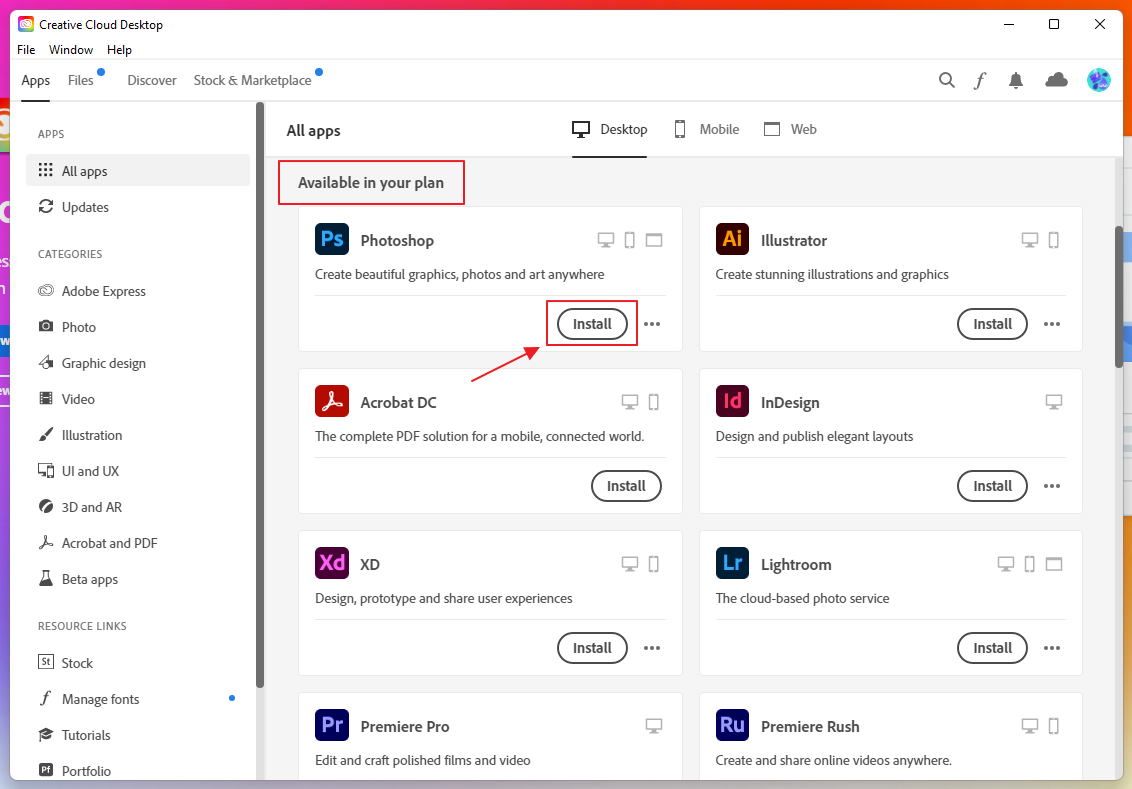Open the fonts icon in top bar
Image resolution: width=1132 pixels, height=789 pixels.
pos(981,80)
